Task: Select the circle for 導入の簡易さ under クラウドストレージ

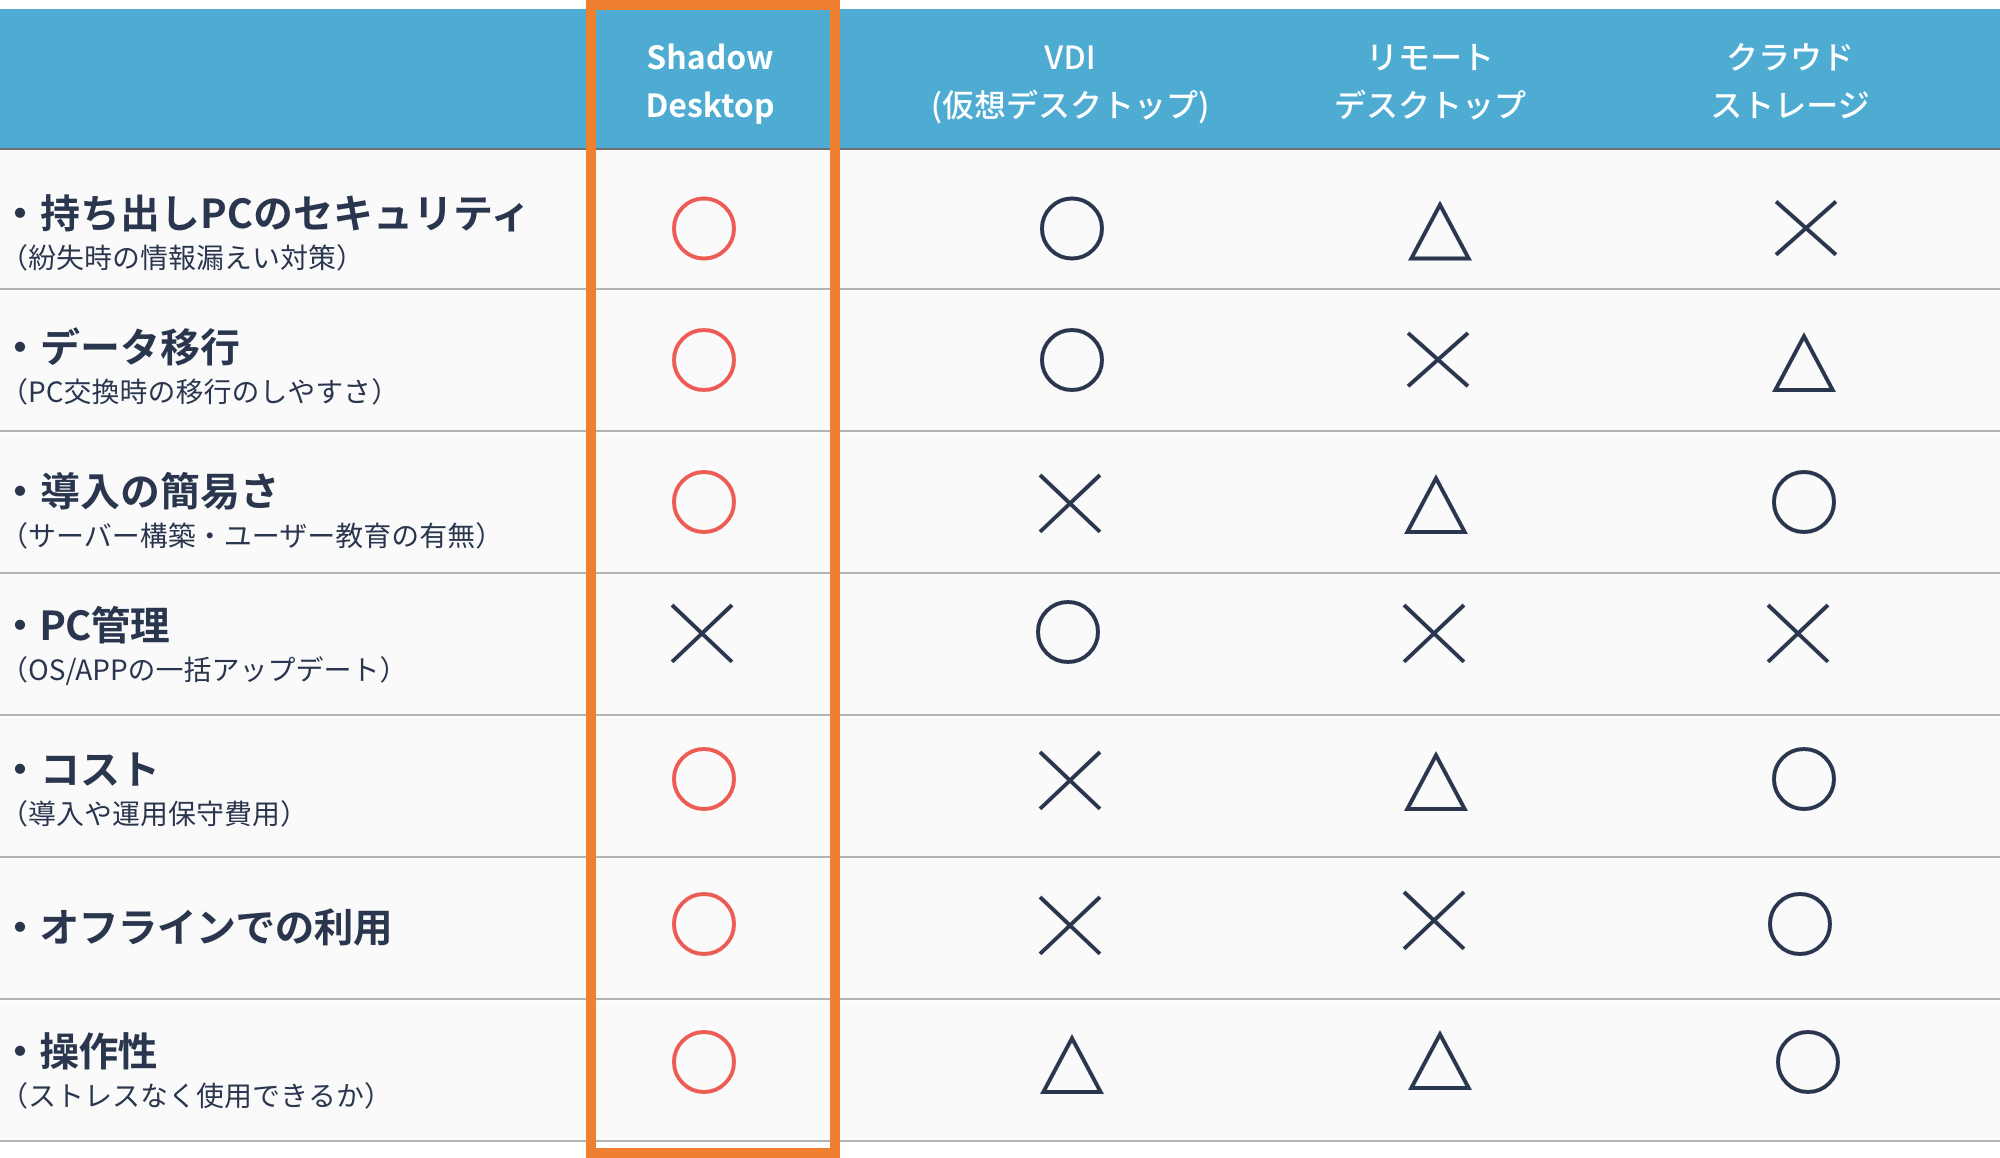Action: 1804,502
